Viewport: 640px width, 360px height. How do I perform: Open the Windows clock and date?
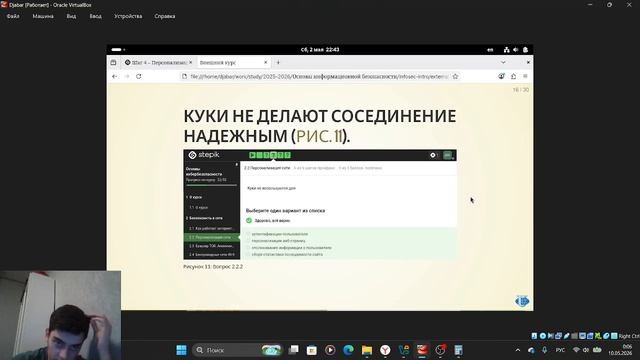(620, 350)
